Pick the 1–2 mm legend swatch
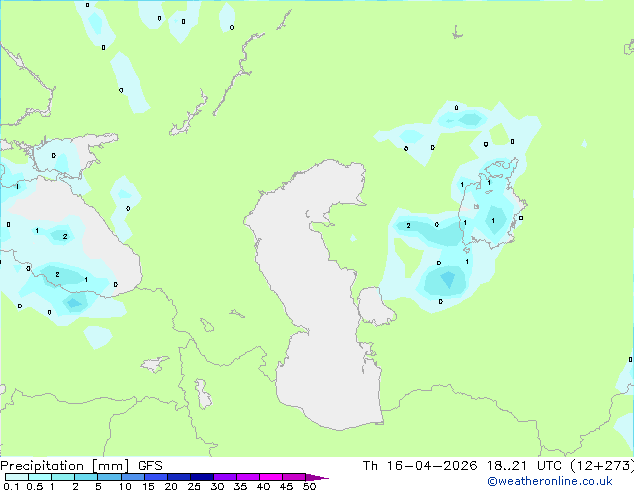 pyautogui.click(x=63, y=477)
